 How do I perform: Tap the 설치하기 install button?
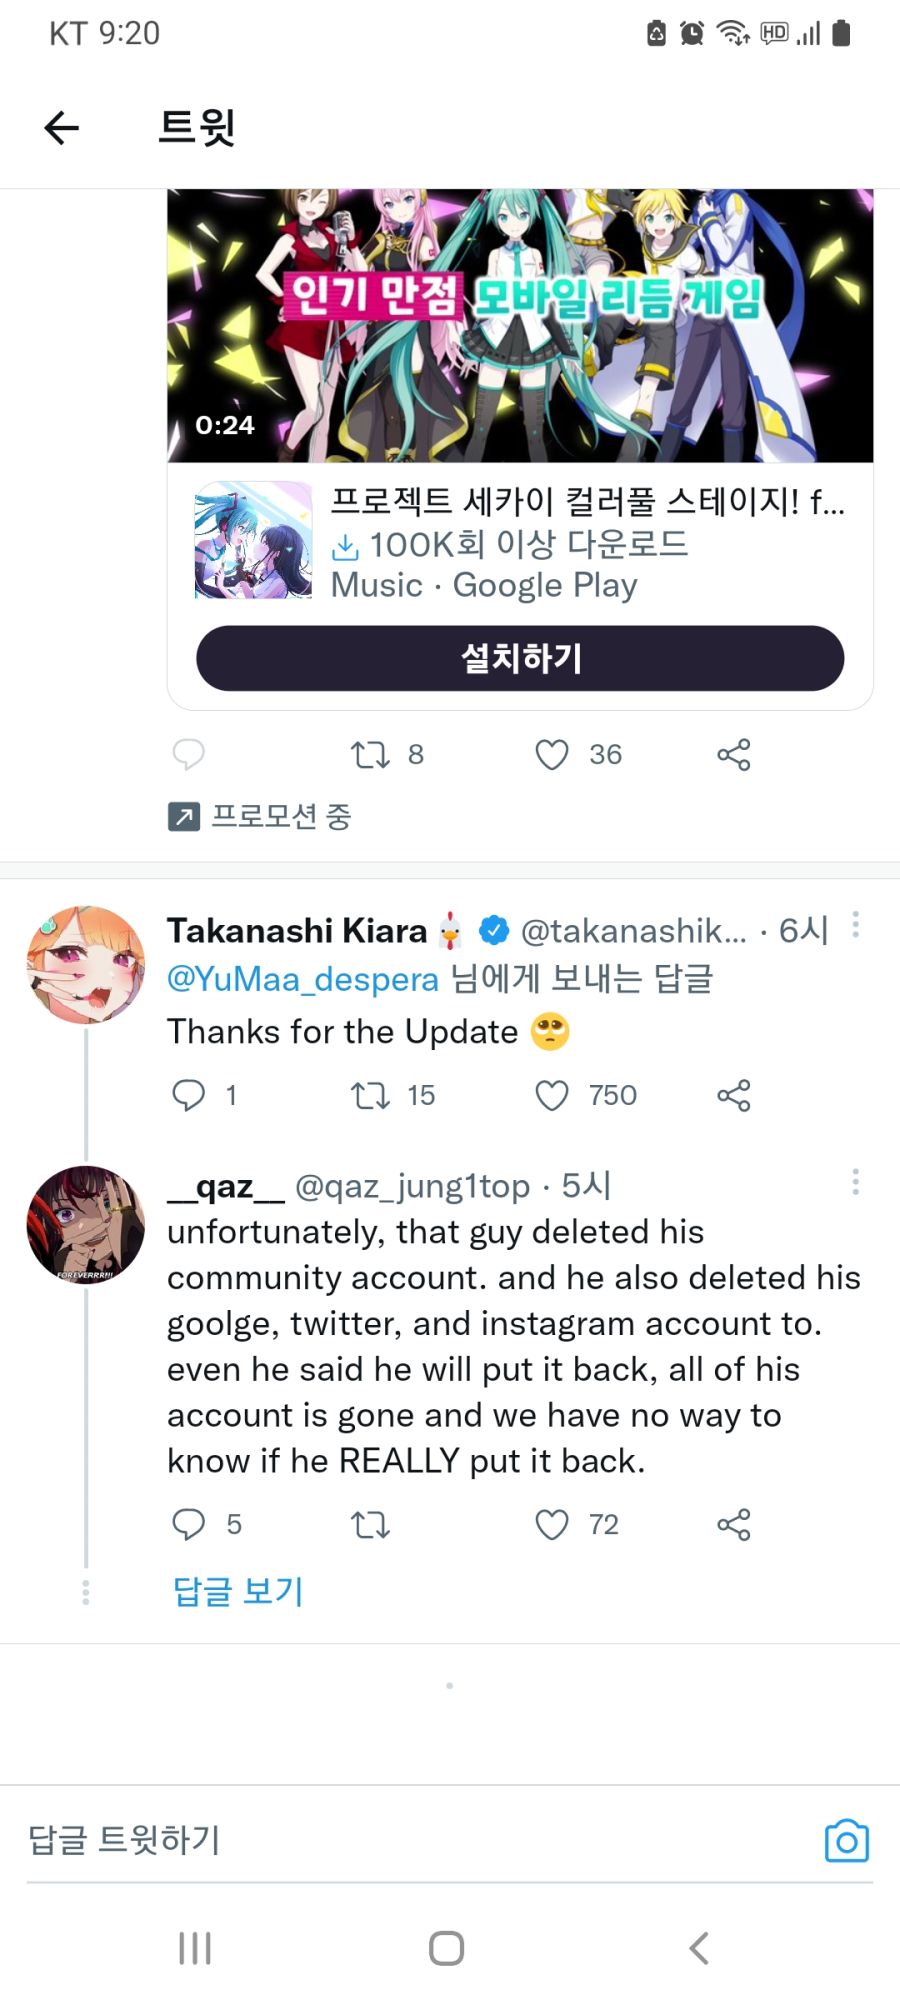(520, 658)
